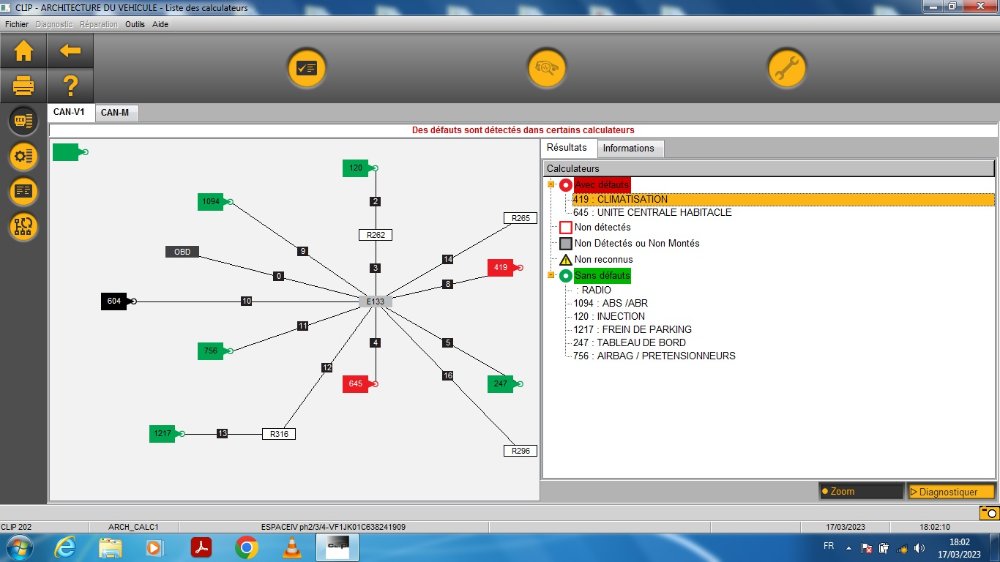Click the back arrow button

click(70, 50)
